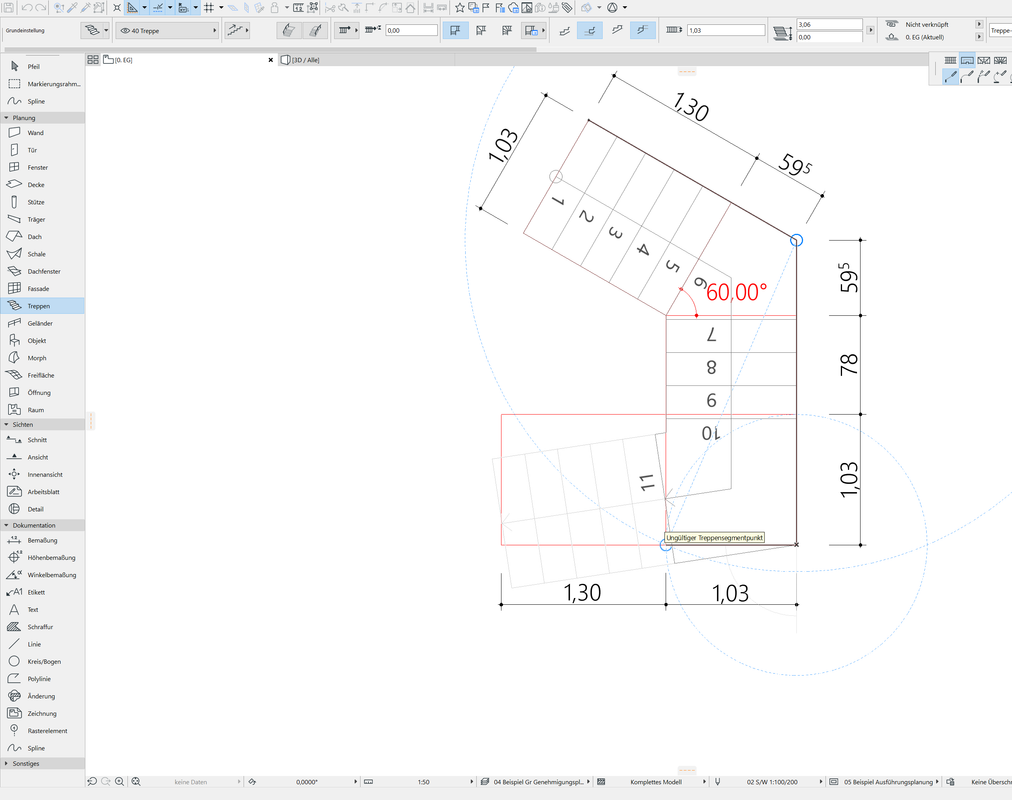Viewport: 1012px width, 800px height.
Task: Open the 40 Treppe layer dropdown
Action: (168, 30)
